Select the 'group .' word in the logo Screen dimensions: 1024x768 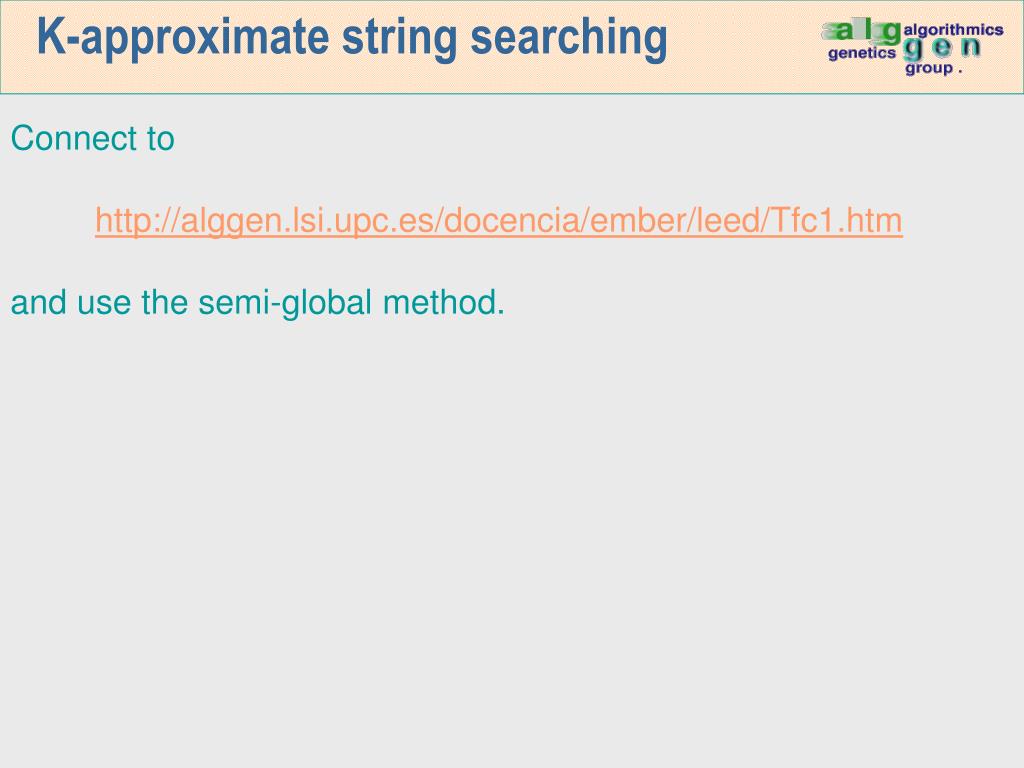pyautogui.click(x=933, y=68)
